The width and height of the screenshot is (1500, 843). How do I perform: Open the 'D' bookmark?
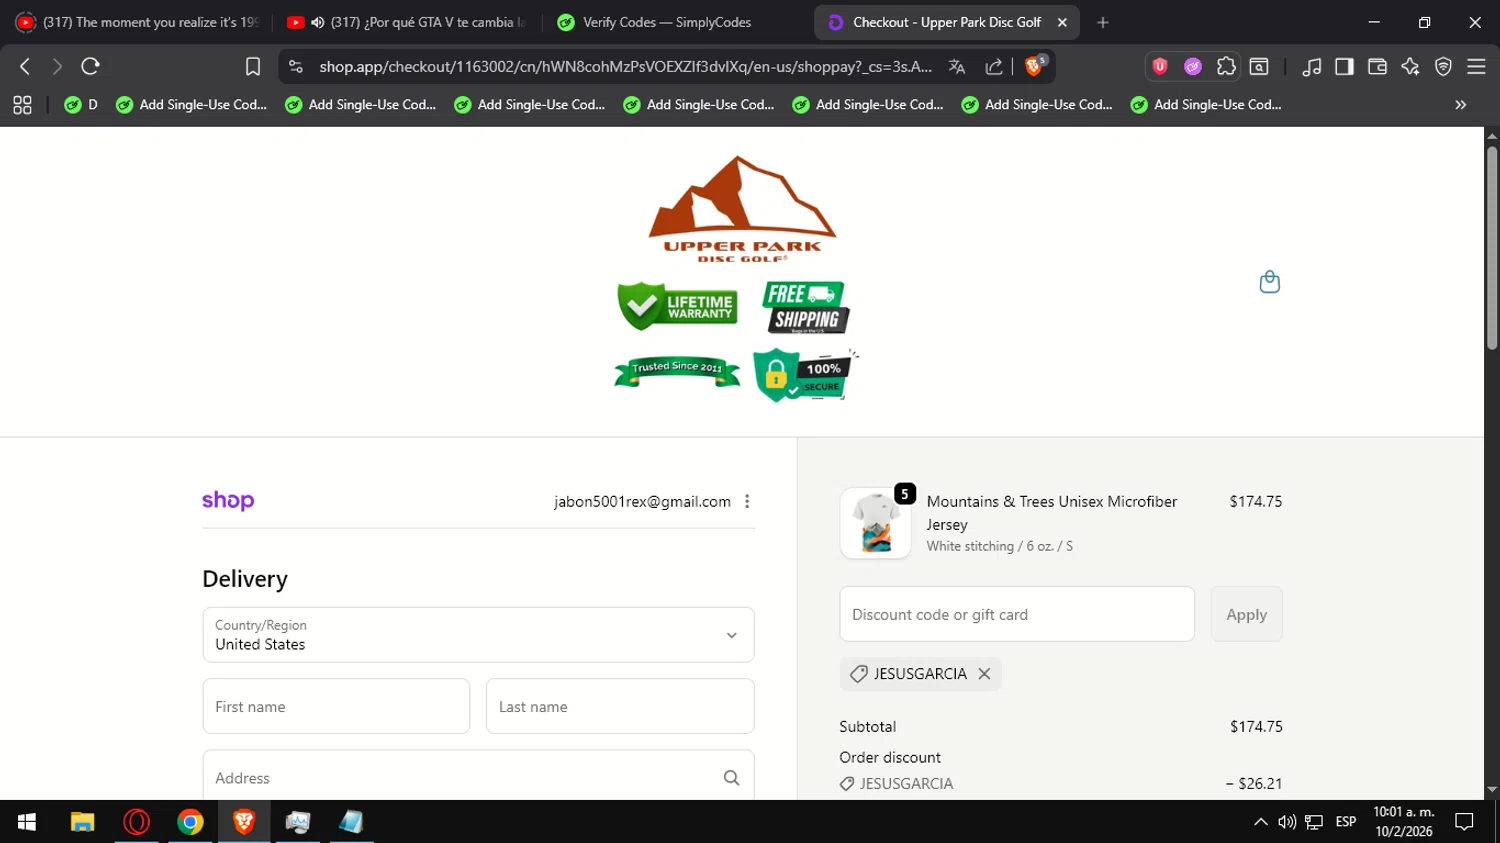[81, 104]
